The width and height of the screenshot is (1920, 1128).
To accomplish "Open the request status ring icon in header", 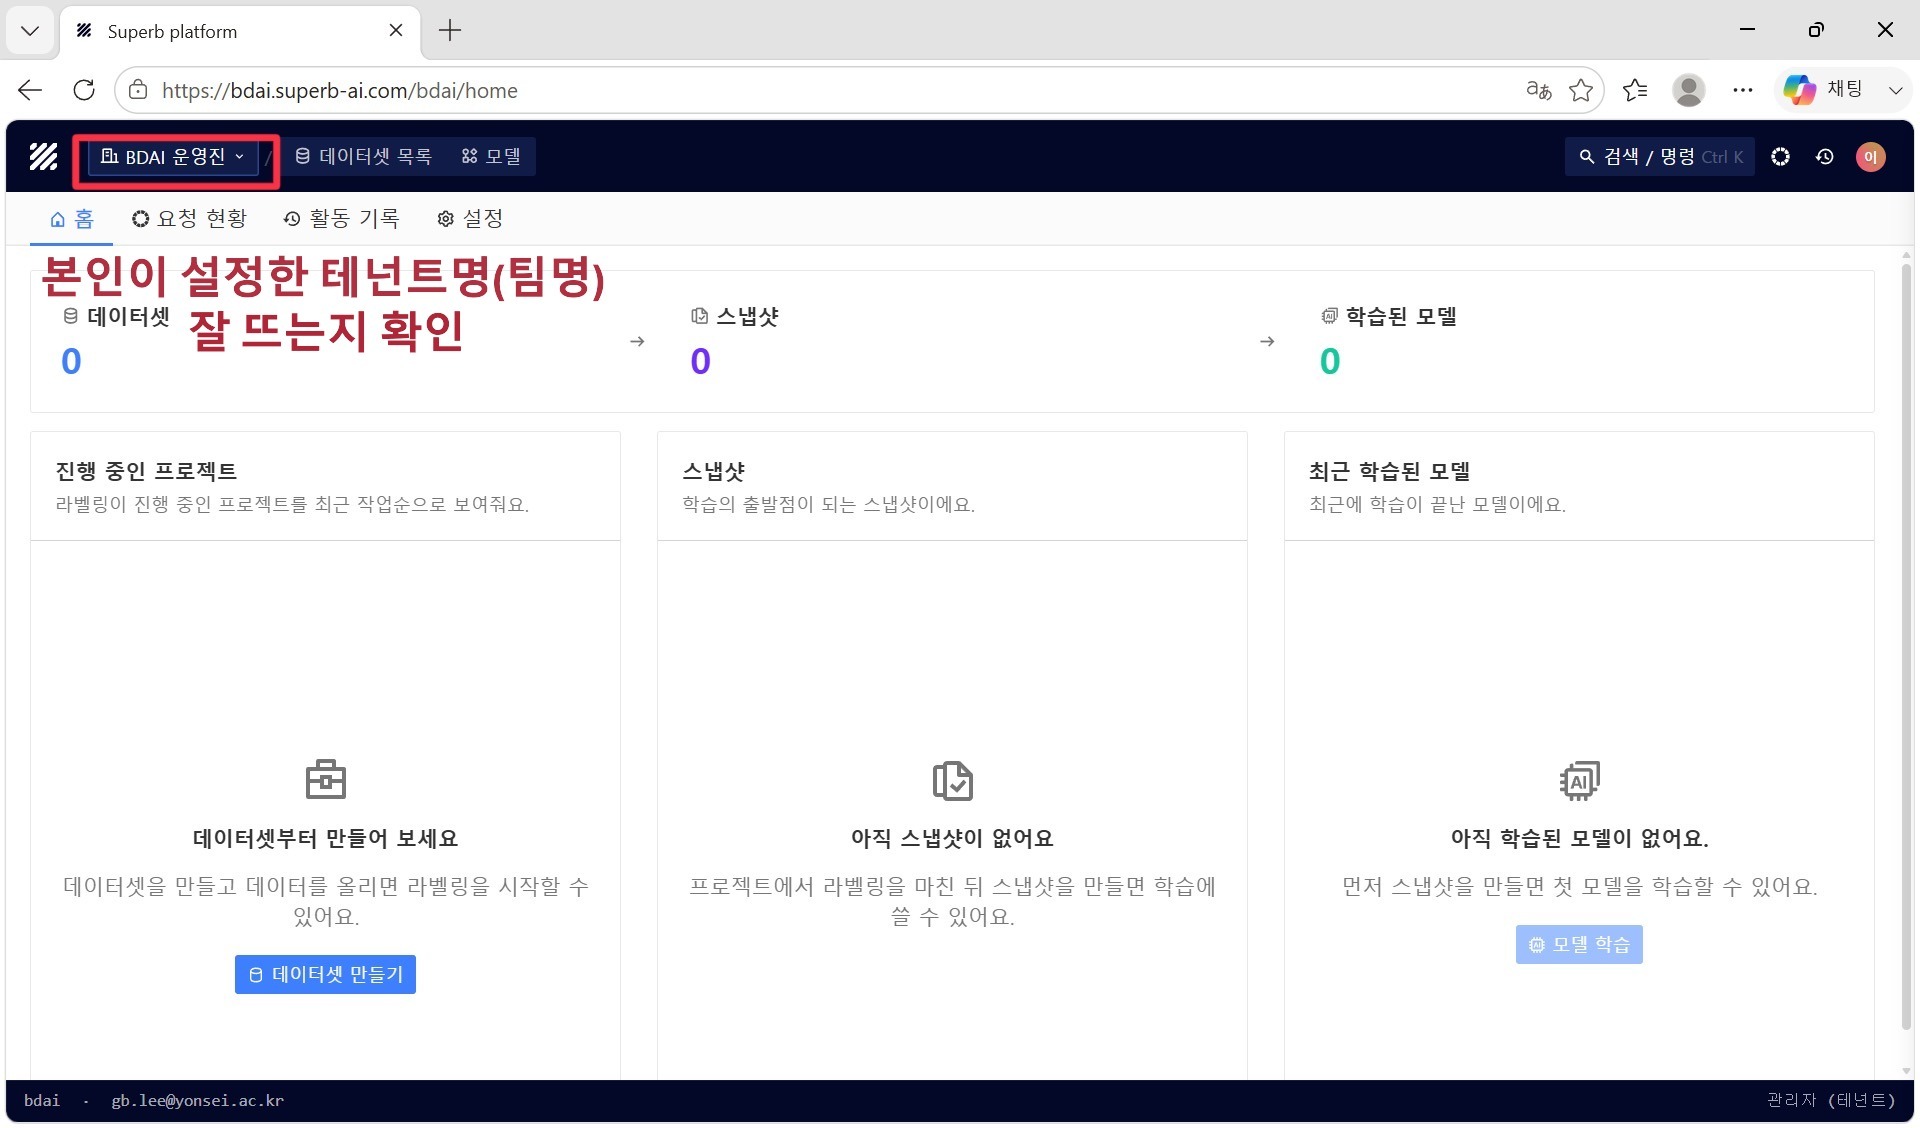I will pos(1780,157).
